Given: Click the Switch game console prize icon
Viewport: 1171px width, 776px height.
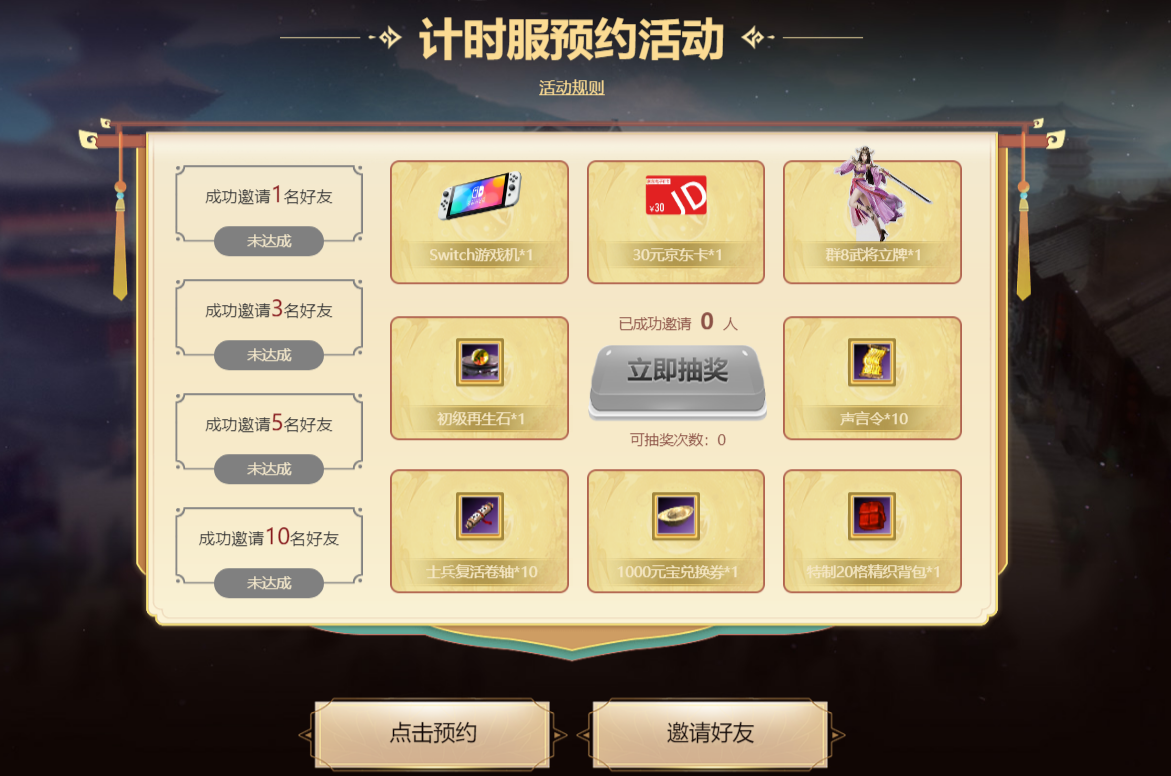Looking at the screenshot, I should (x=479, y=196).
